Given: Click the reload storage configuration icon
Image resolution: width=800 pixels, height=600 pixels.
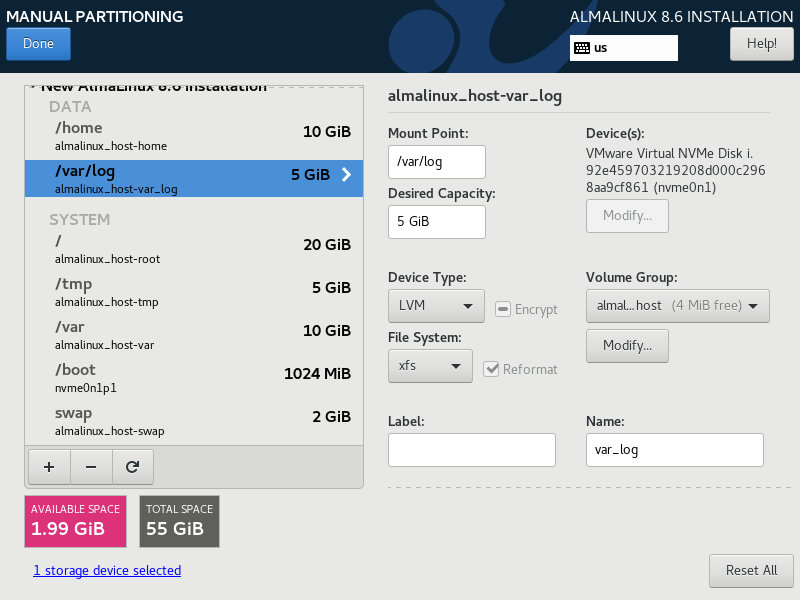Looking at the screenshot, I should (133, 467).
